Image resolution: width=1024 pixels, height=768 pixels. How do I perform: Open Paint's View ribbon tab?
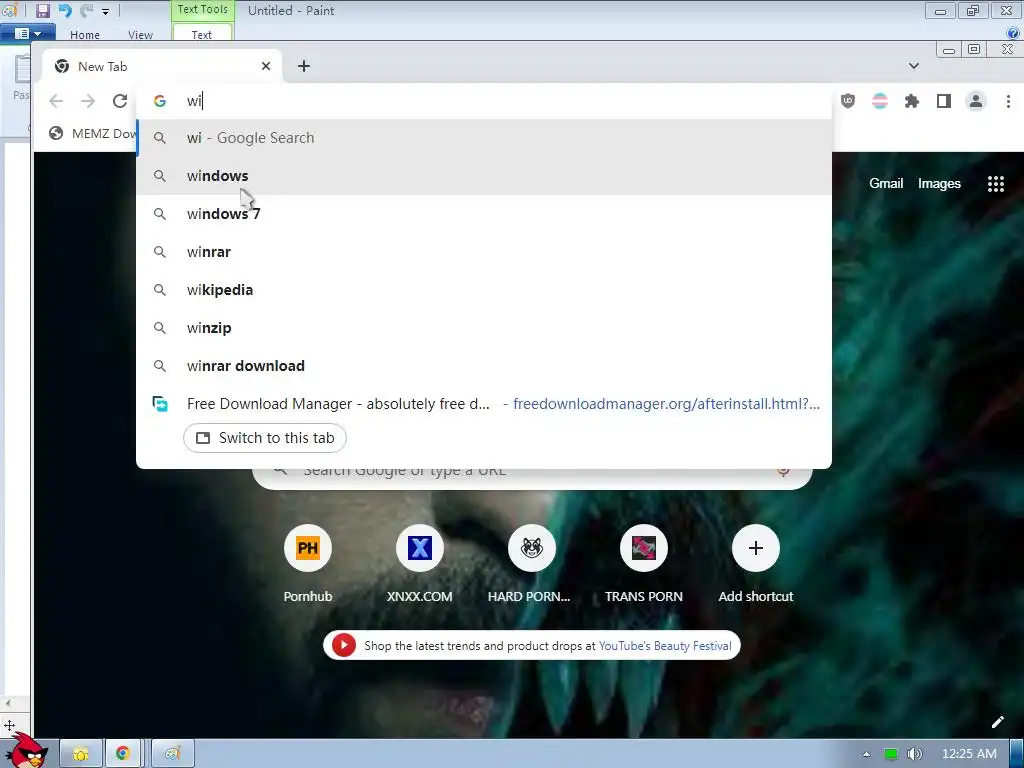(140, 35)
